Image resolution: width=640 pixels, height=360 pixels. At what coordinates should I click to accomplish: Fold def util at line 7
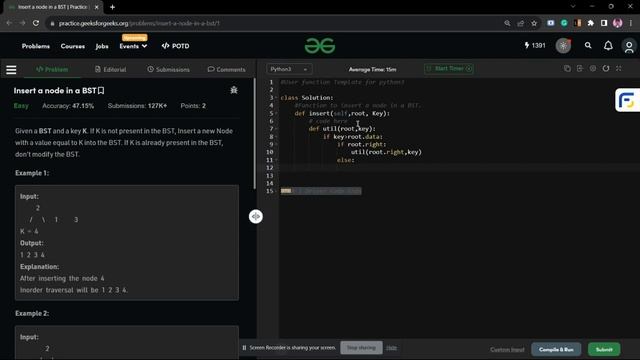click(276, 129)
